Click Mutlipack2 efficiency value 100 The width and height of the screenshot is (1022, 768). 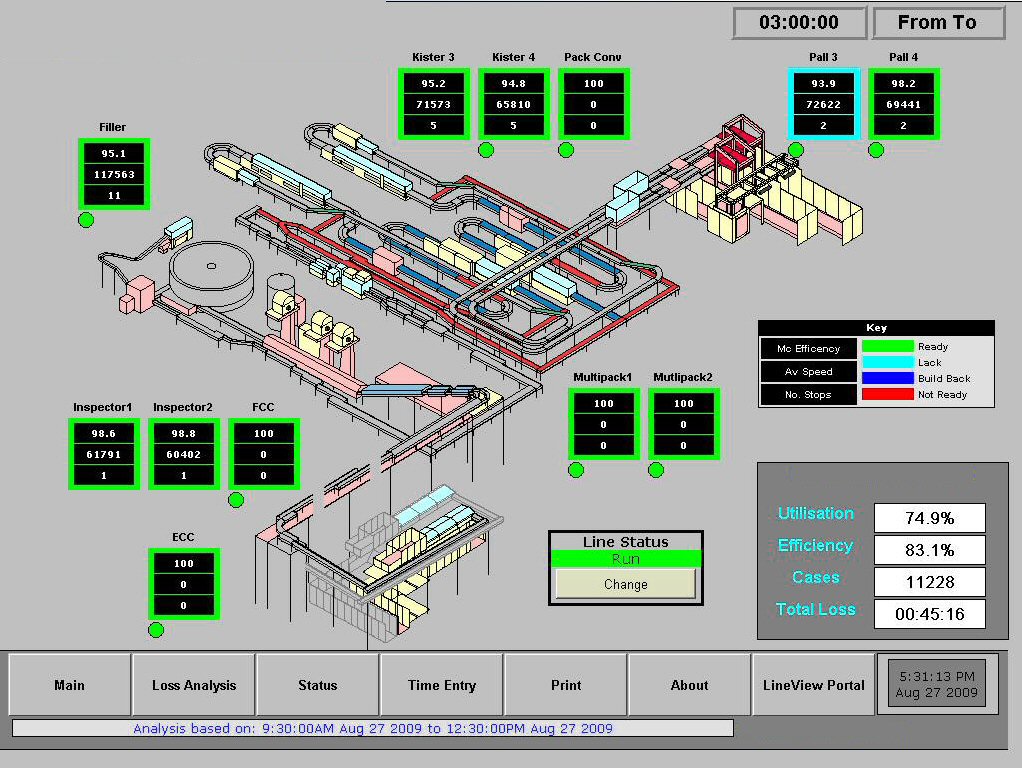pyautogui.click(x=684, y=404)
